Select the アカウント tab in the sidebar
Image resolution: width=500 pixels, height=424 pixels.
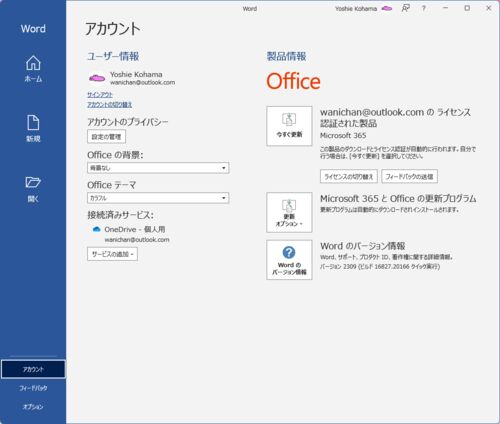click(33, 369)
